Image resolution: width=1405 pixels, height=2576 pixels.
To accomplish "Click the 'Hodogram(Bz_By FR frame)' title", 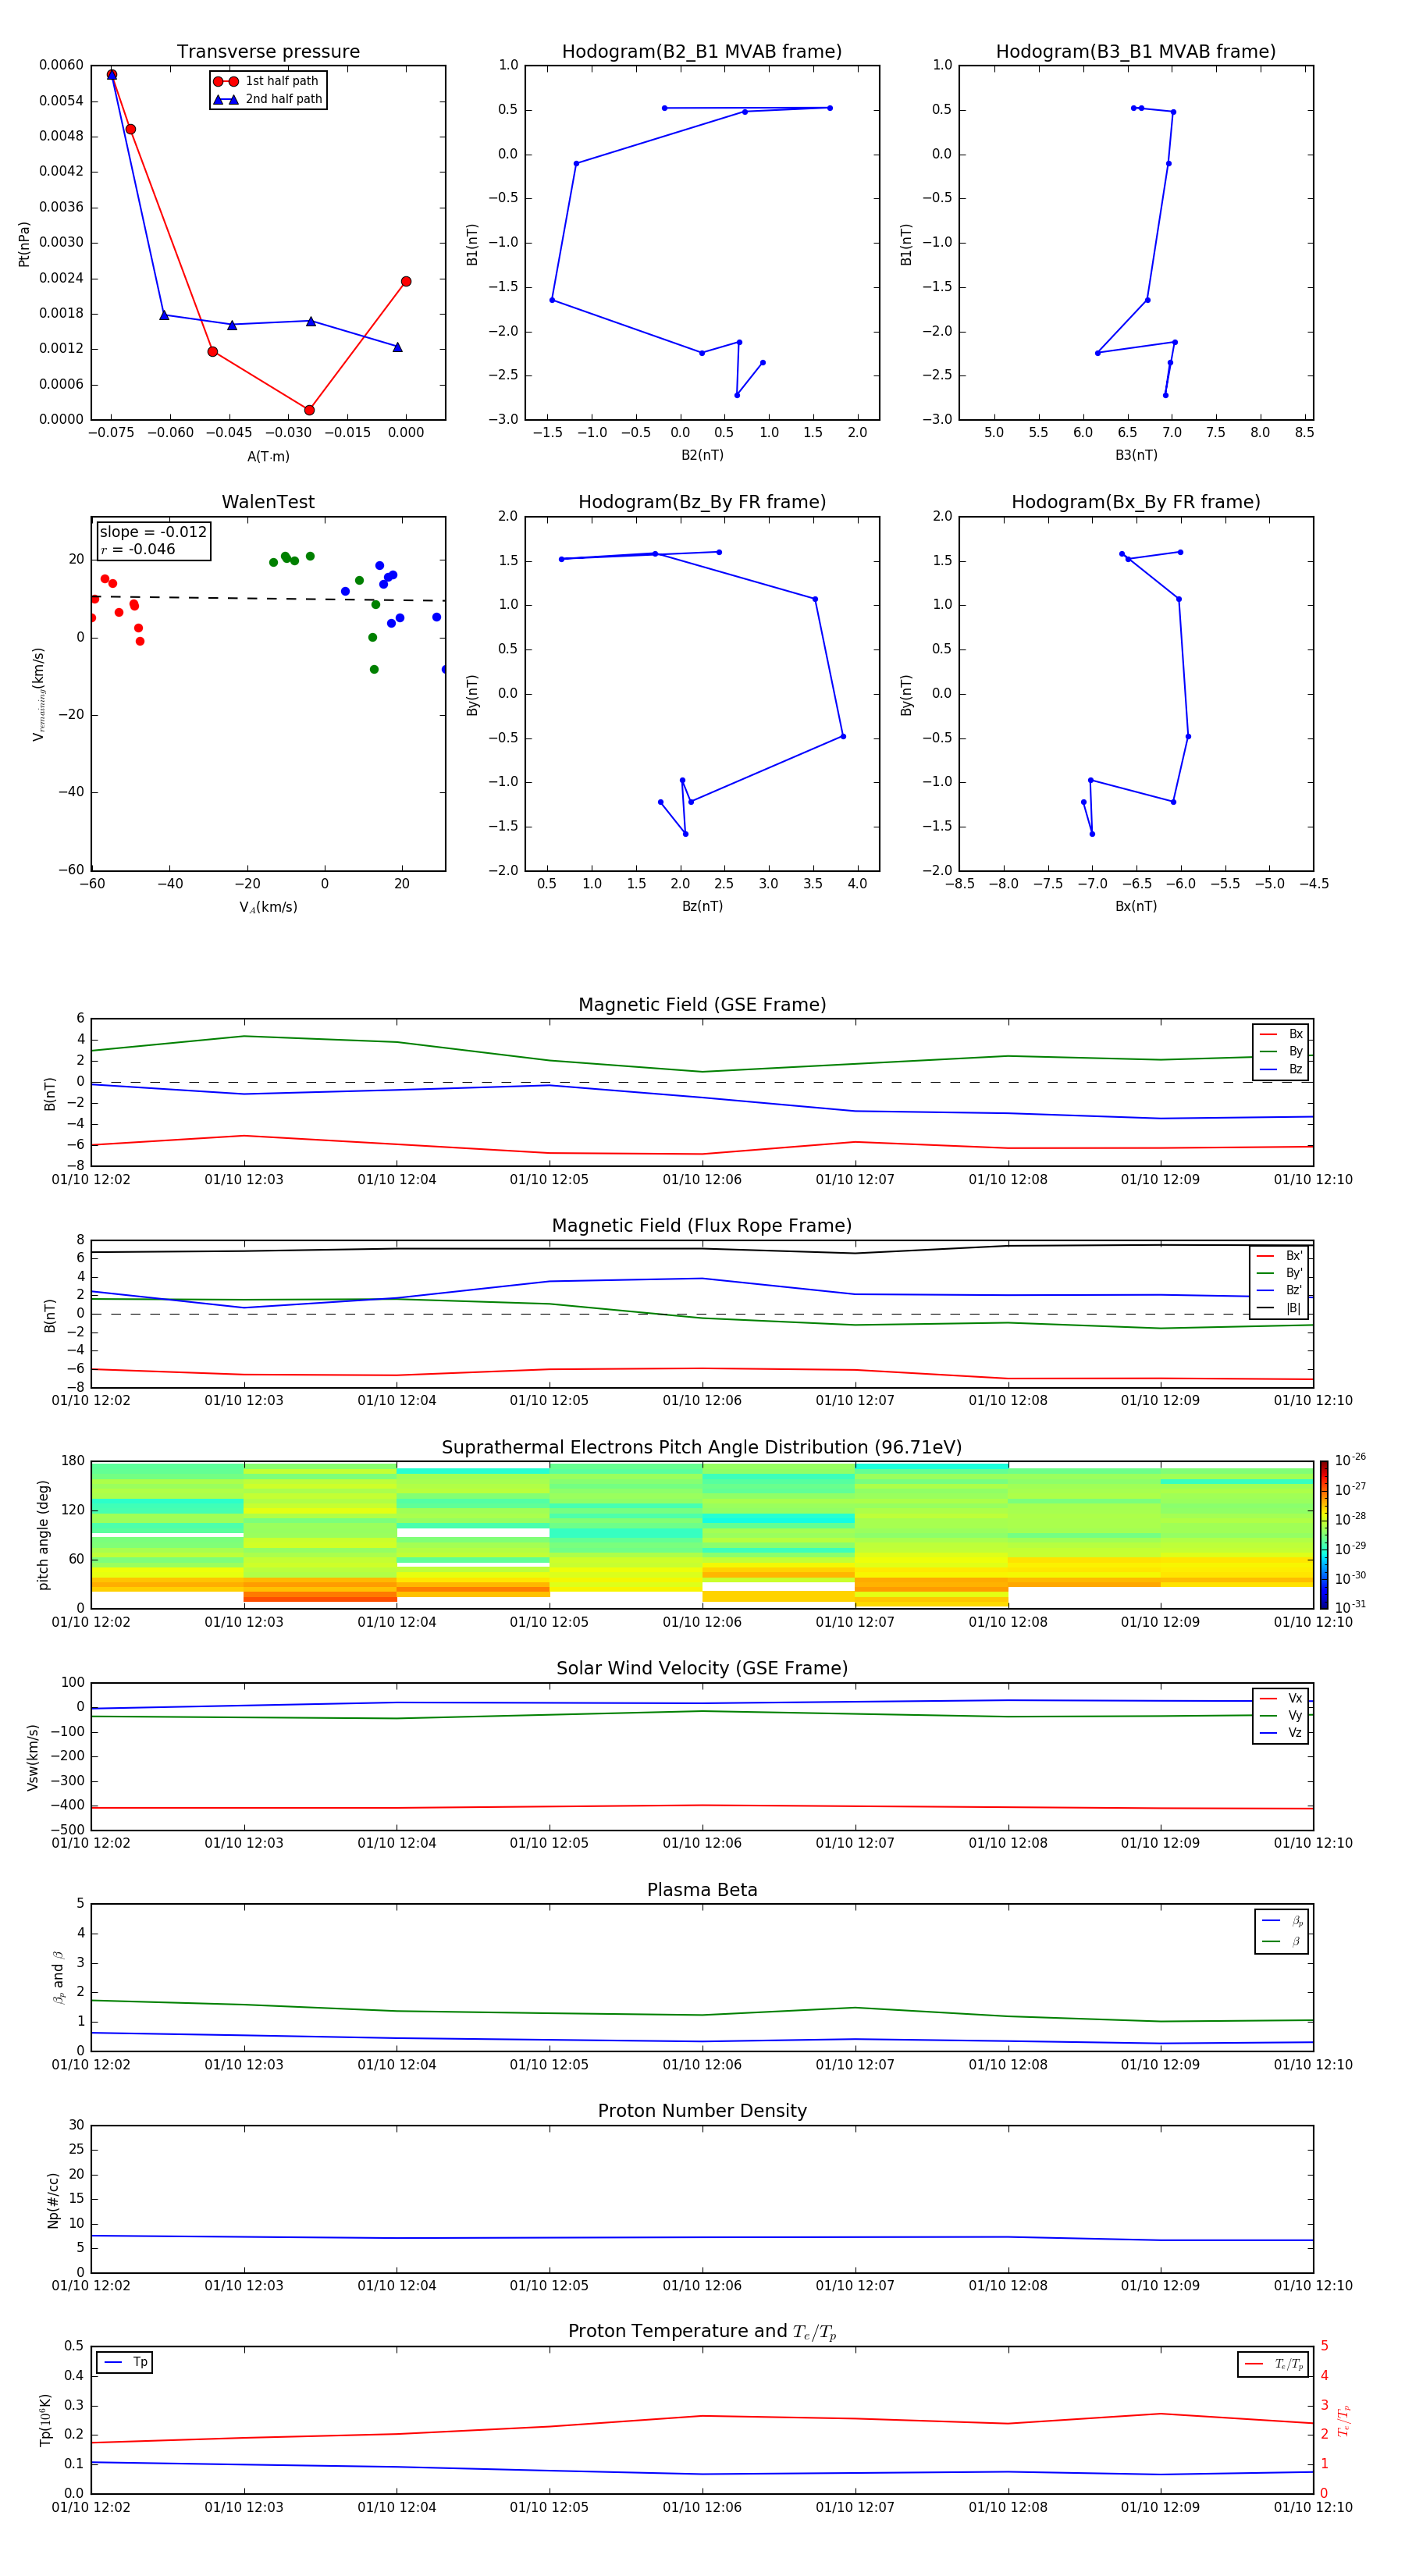I will point(702,502).
